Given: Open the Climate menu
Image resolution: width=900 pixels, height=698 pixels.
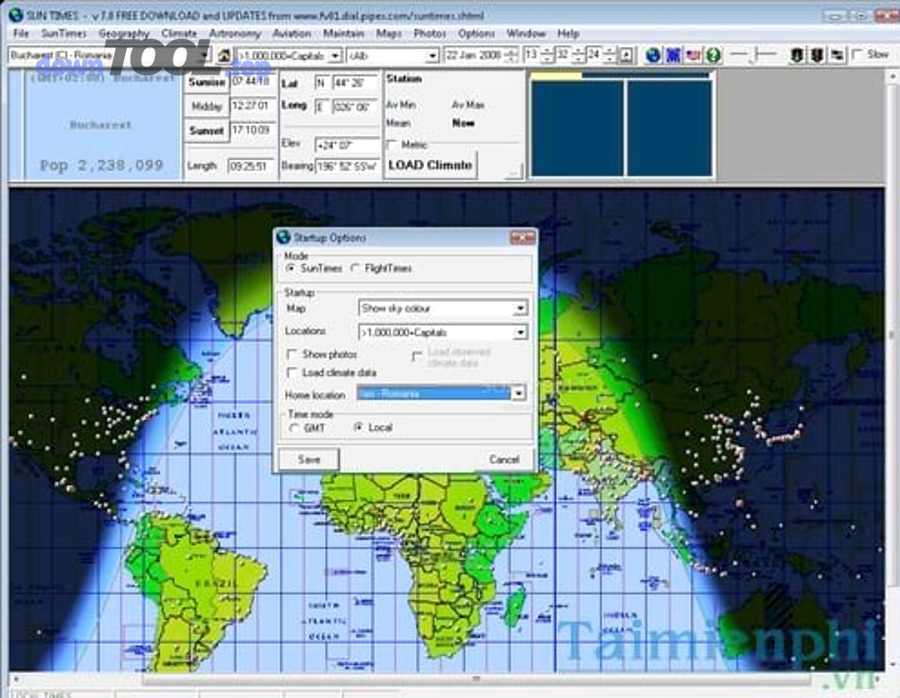Looking at the screenshot, I should [x=179, y=33].
